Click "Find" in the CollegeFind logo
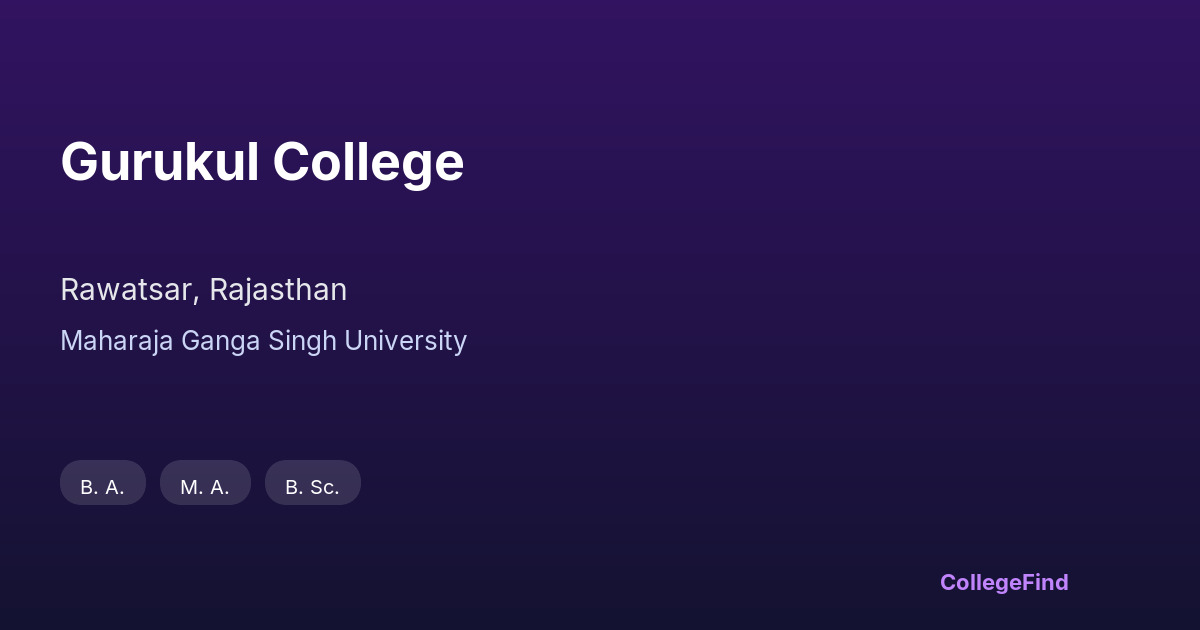The width and height of the screenshot is (1200, 630). click(x=1044, y=582)
